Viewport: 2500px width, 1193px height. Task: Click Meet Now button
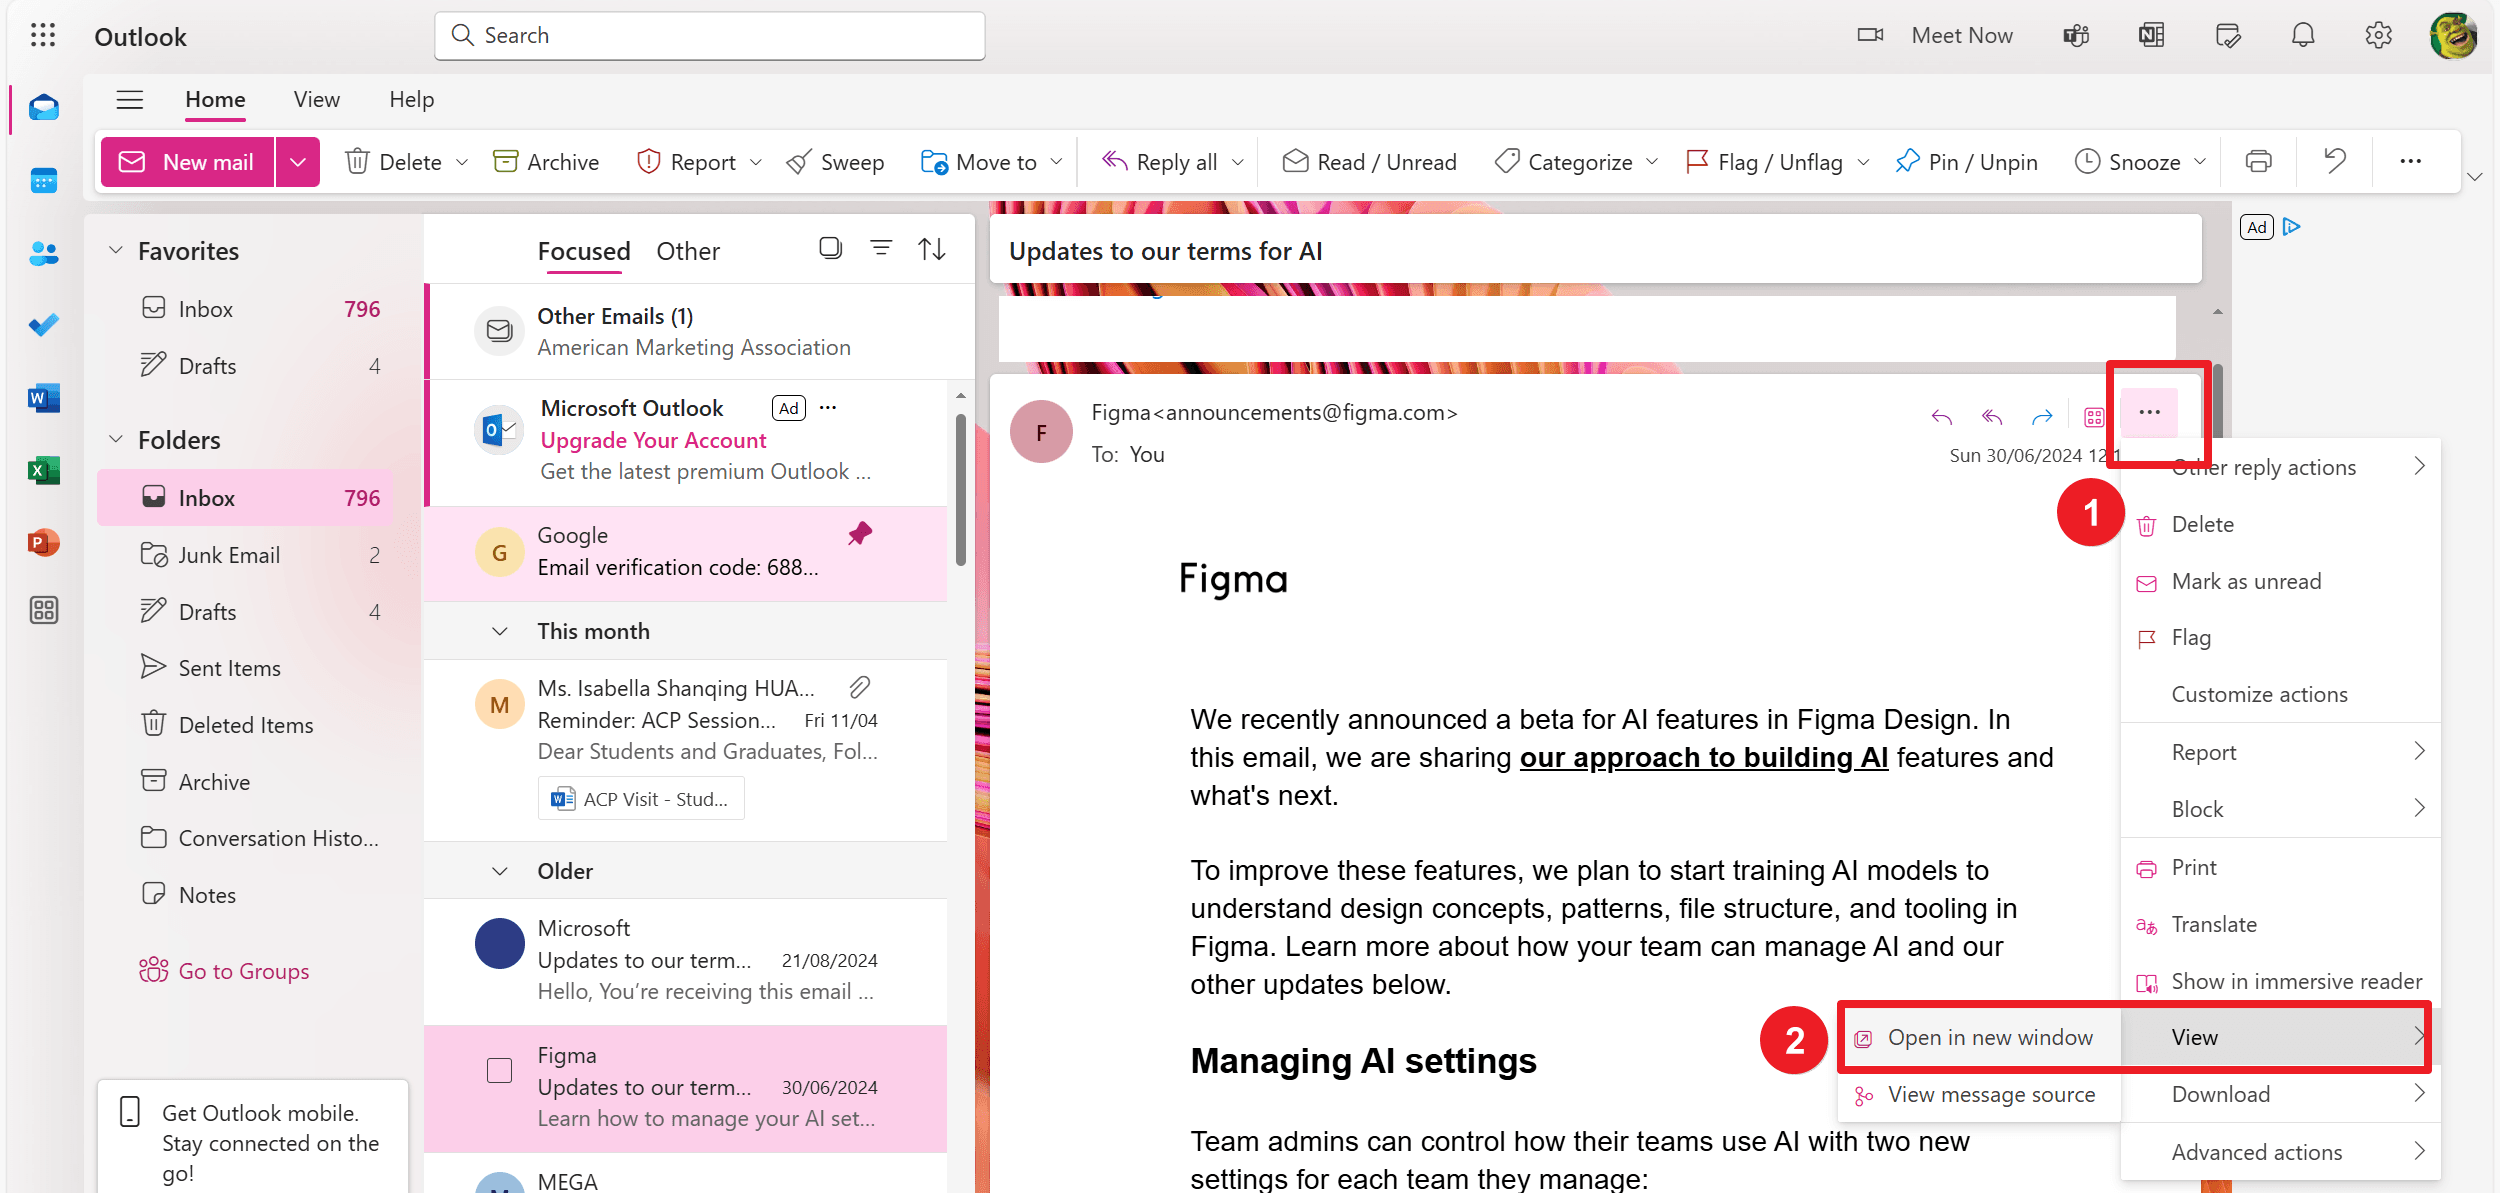click(x=1935, y=36)
